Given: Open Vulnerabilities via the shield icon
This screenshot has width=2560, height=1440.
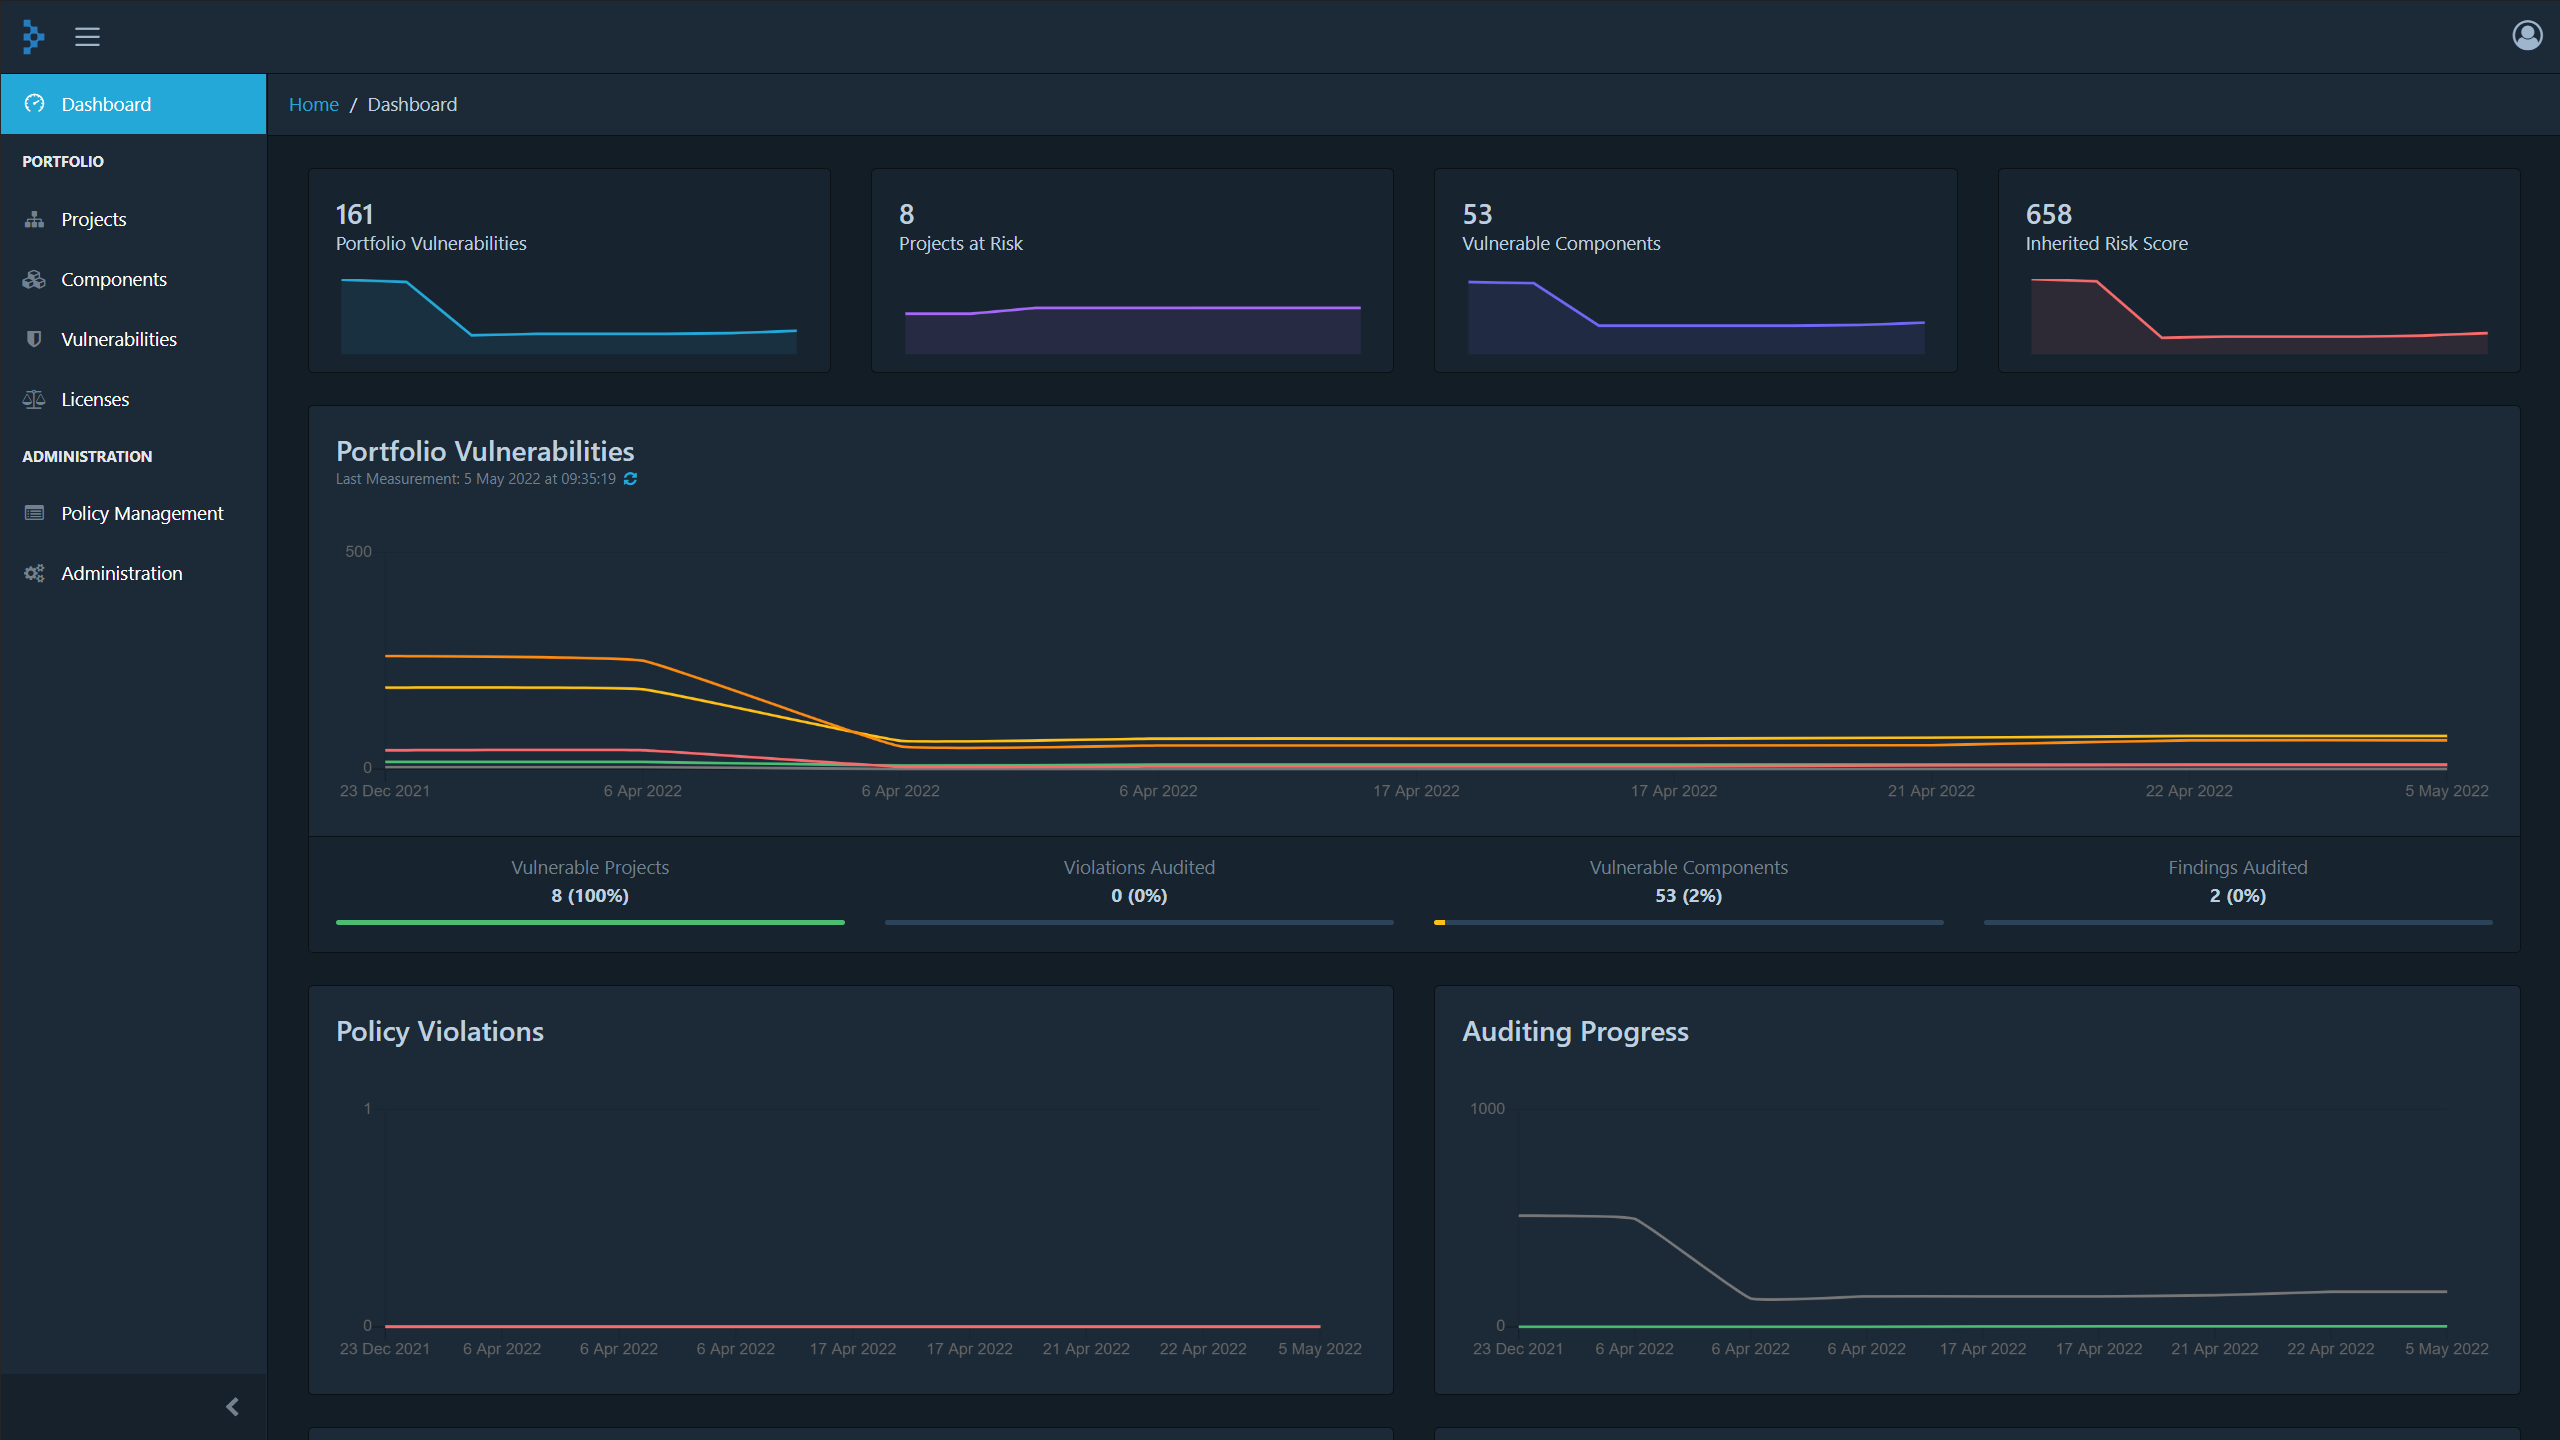Looking at the screenshot, I should click(x=33, y=339).
